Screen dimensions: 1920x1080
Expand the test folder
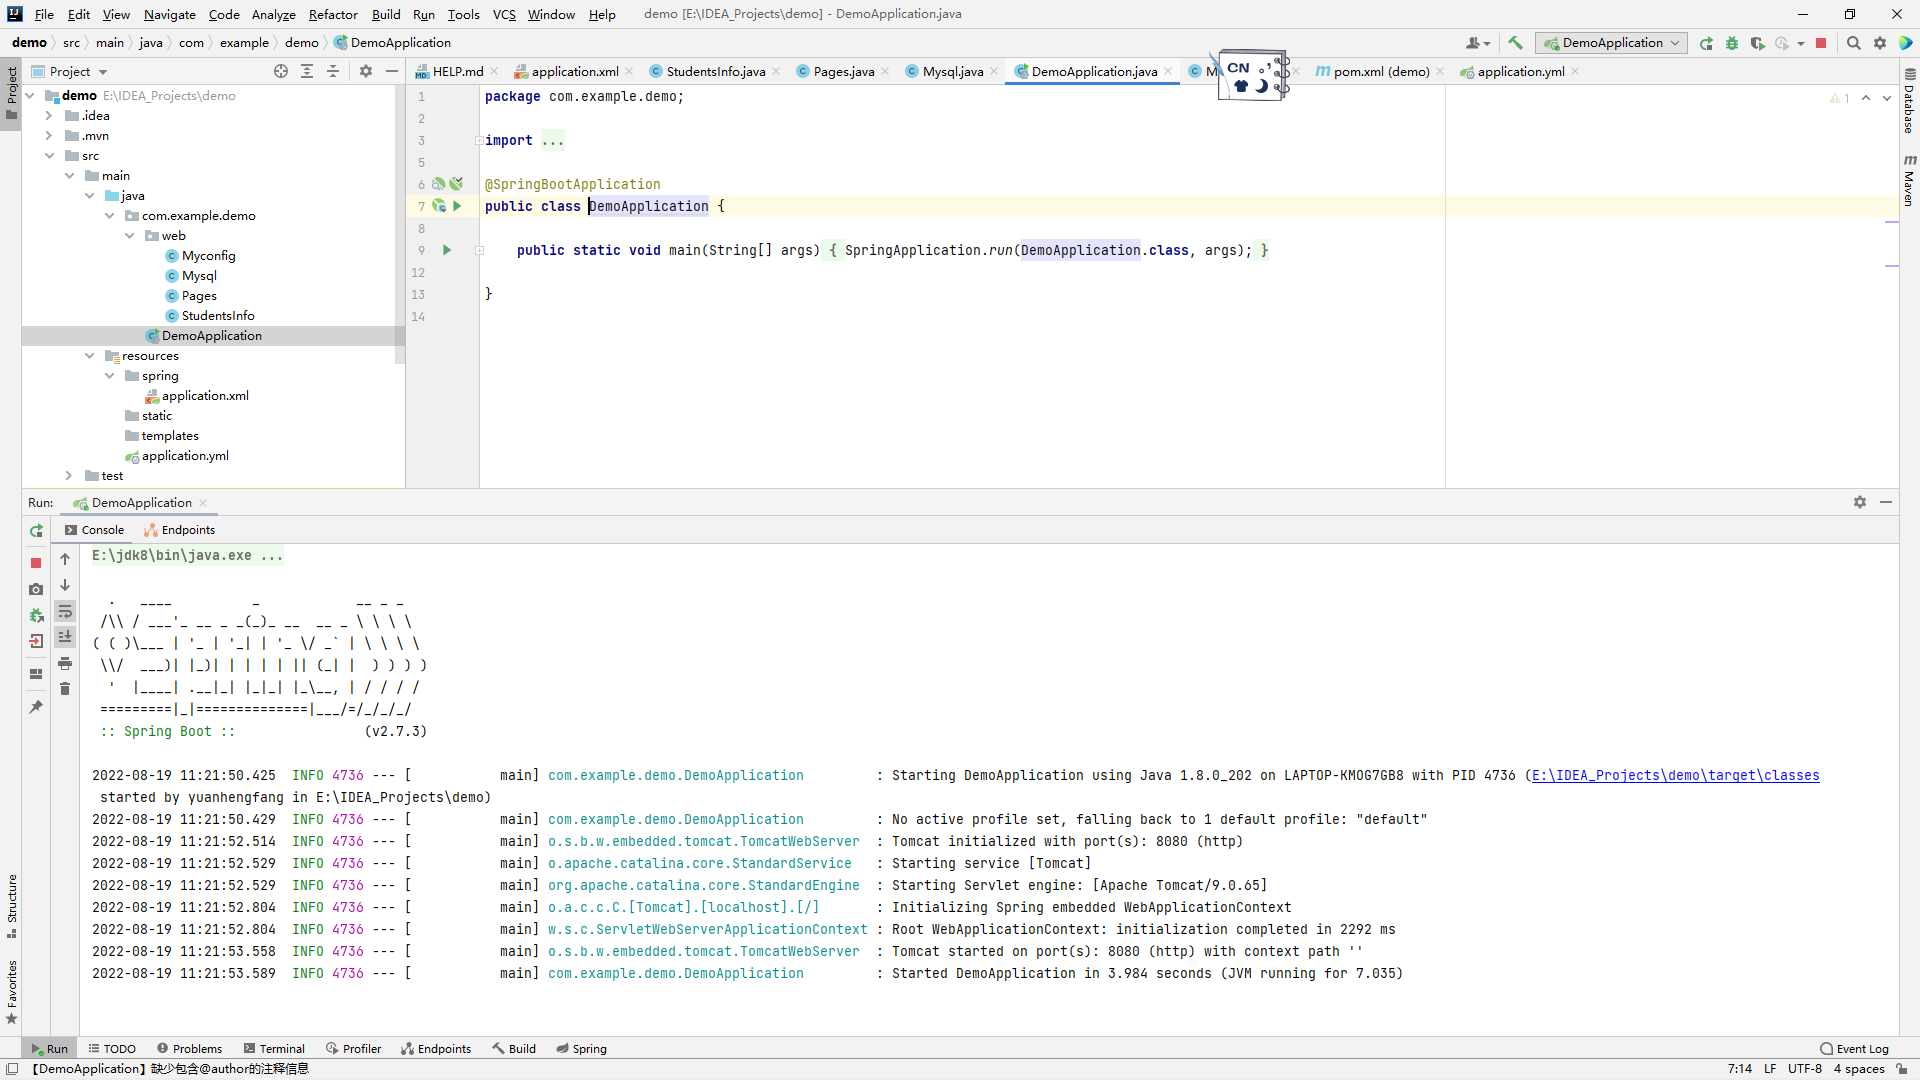(x=68, y=476)
